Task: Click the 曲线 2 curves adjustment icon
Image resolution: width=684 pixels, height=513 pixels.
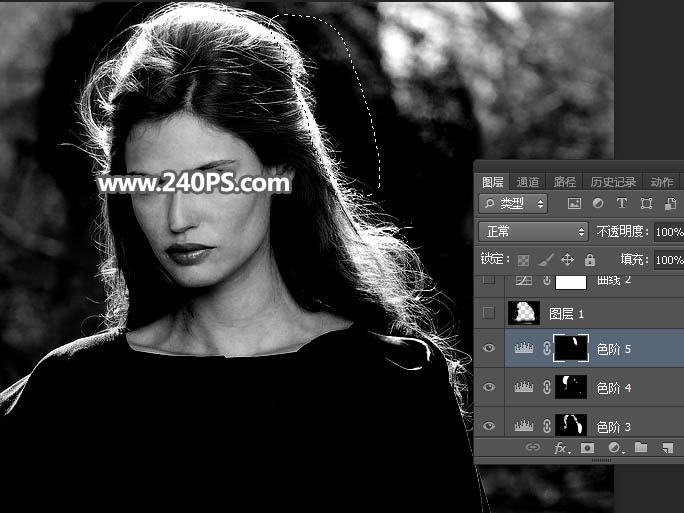Action: point(523,280)
